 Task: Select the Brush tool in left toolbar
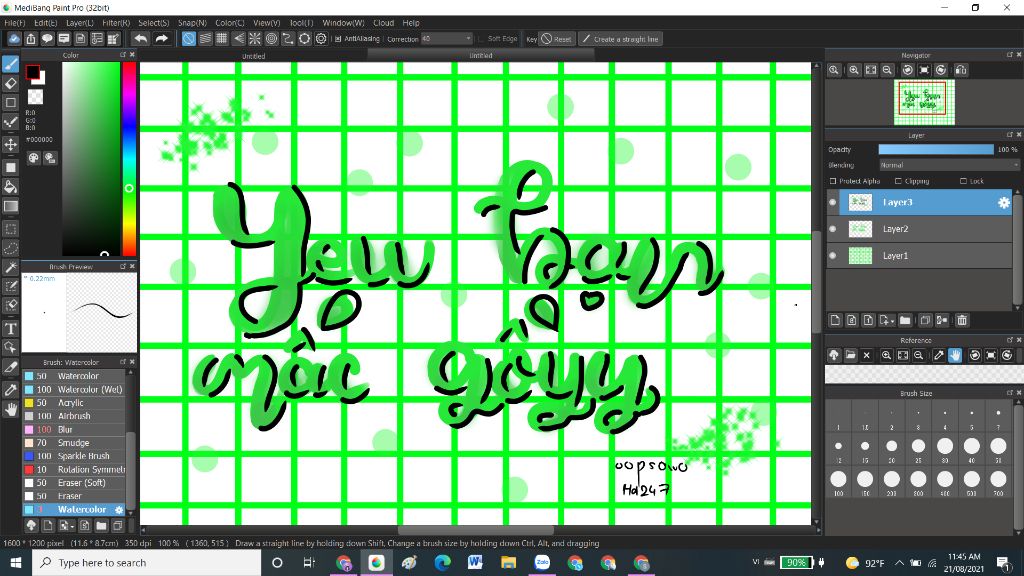point(10,64)
